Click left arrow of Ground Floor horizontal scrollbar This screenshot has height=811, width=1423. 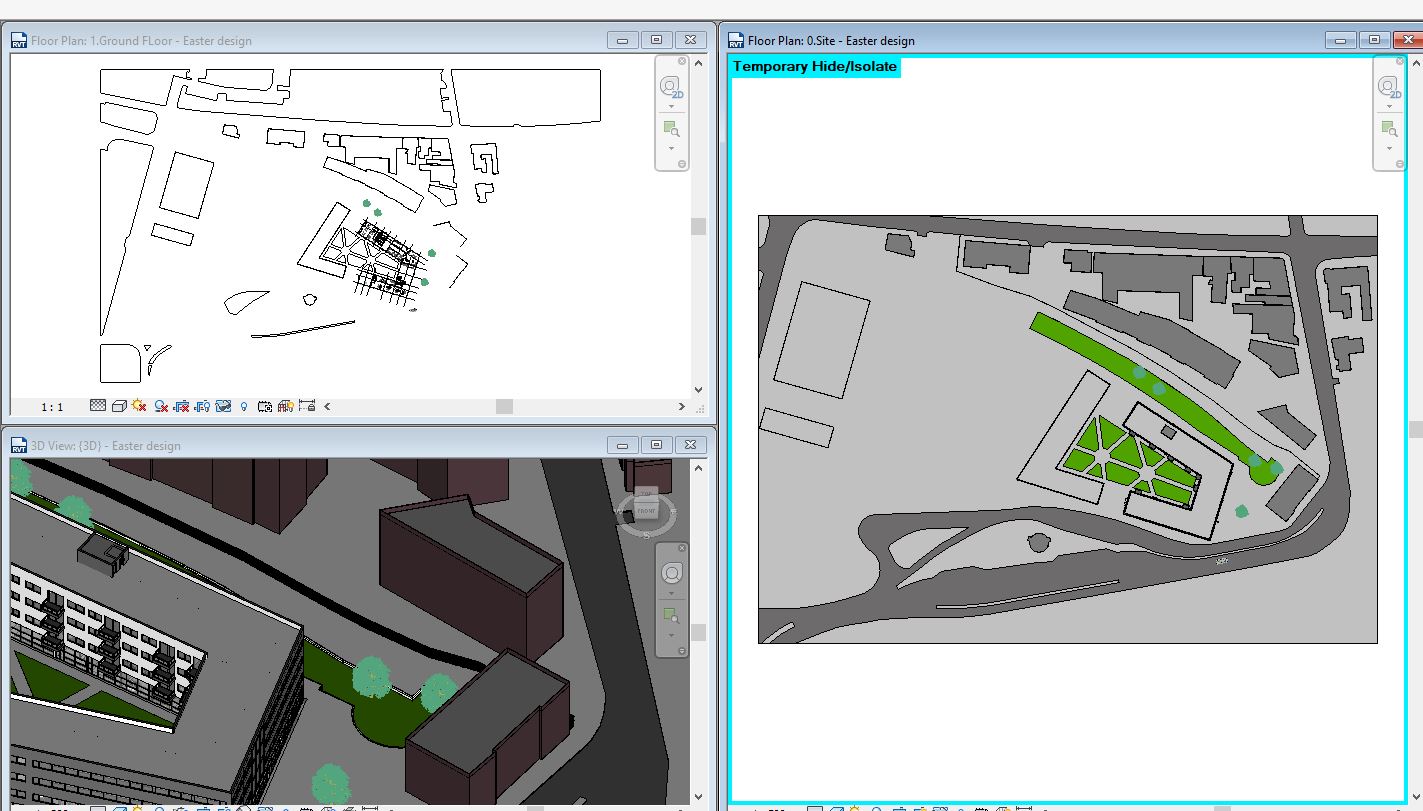point(327,407)
